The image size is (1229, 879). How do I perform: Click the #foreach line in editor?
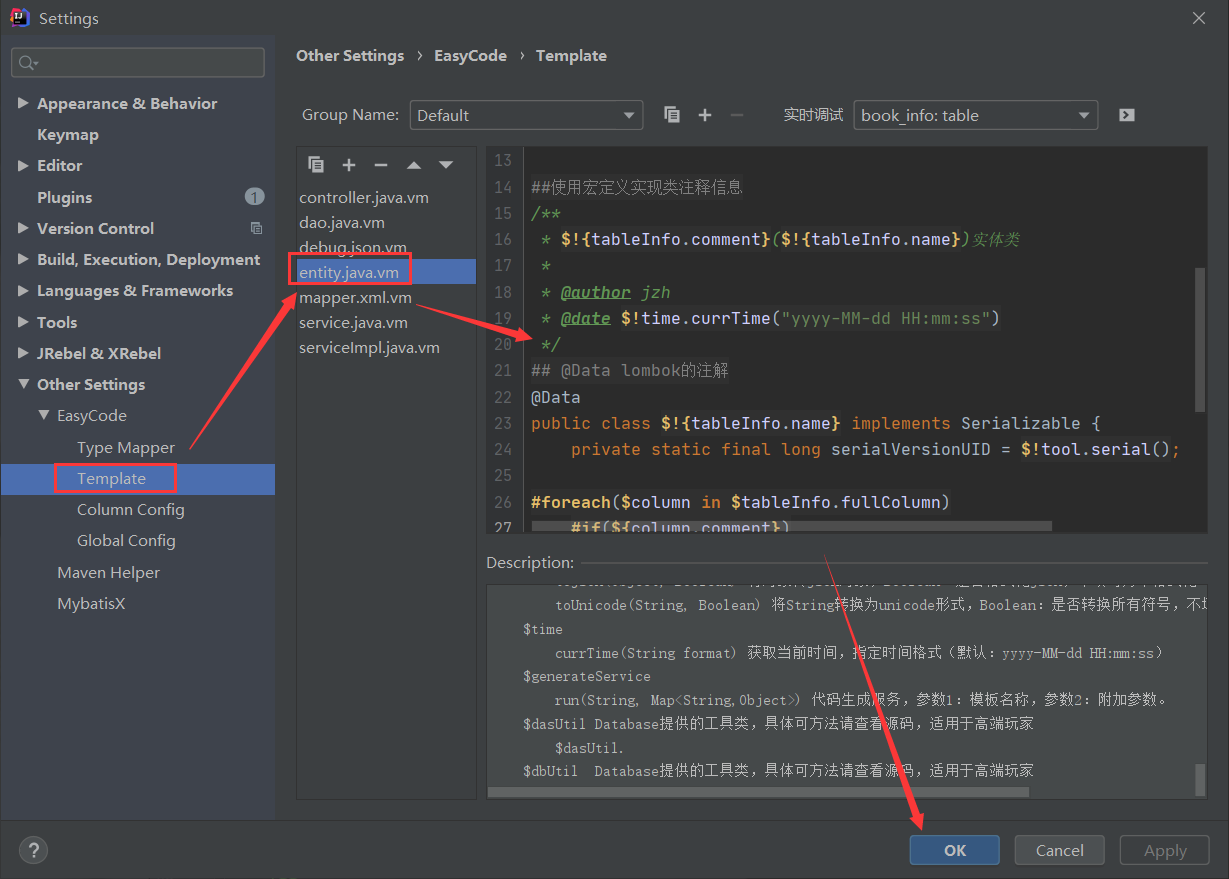(740, 501)
